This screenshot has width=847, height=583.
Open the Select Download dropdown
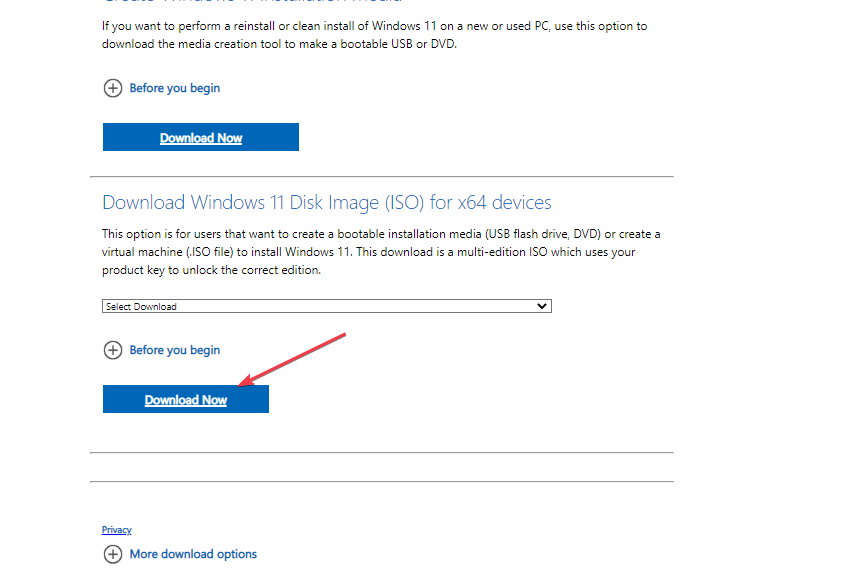pyautogui.click(x=326, y=306)
